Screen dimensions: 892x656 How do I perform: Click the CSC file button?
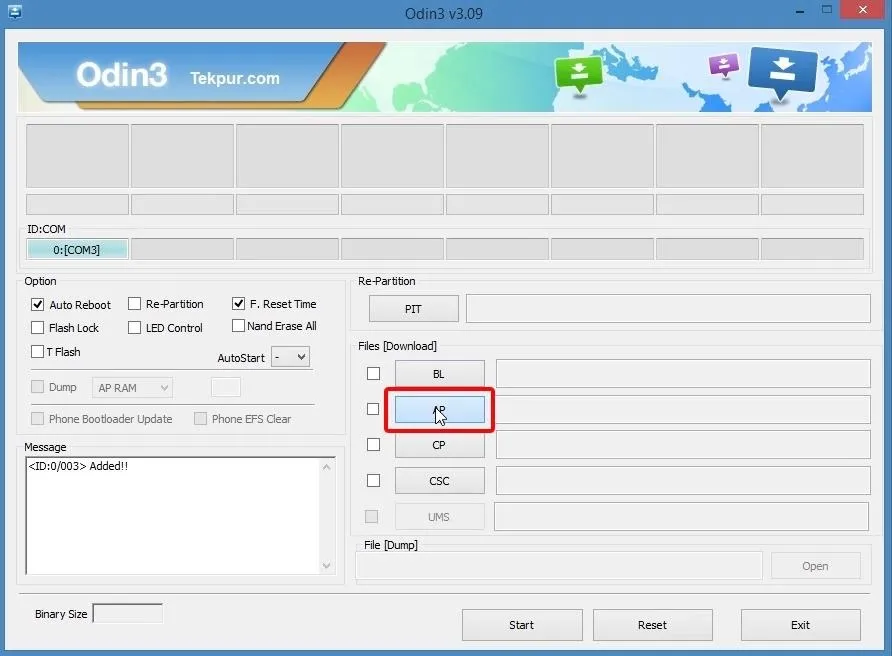[440, 481]
